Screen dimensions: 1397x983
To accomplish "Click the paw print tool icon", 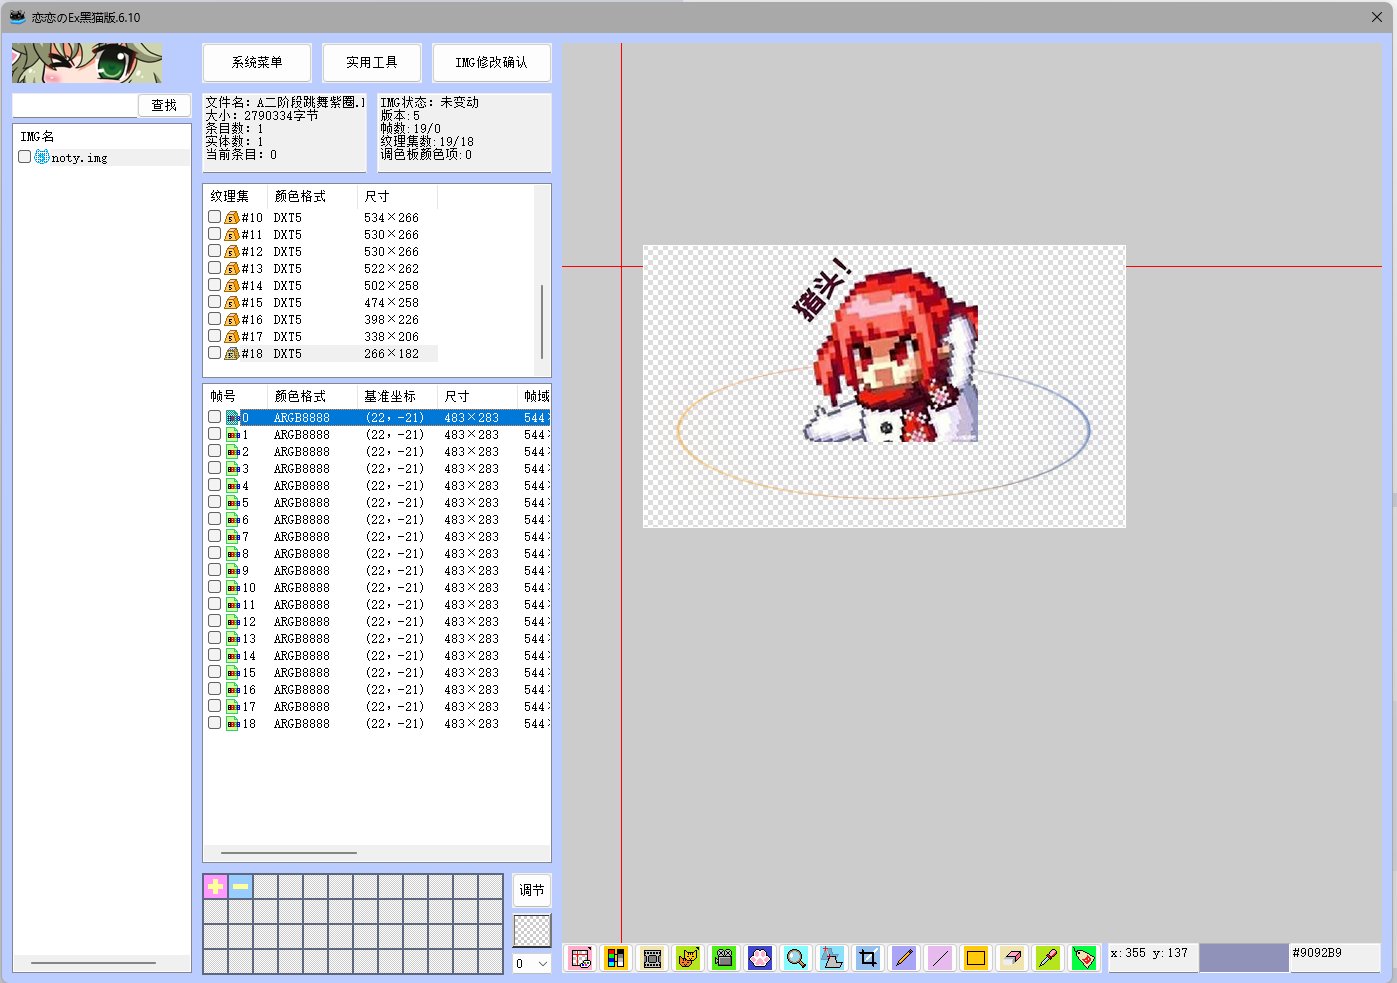I will (760, 958).
